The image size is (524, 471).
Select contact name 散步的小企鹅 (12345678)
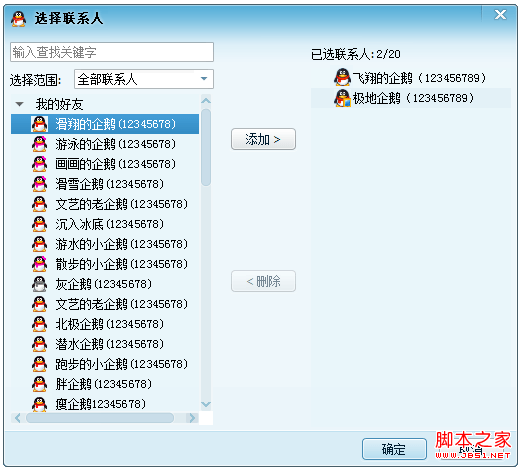click(x=122, y=264)
